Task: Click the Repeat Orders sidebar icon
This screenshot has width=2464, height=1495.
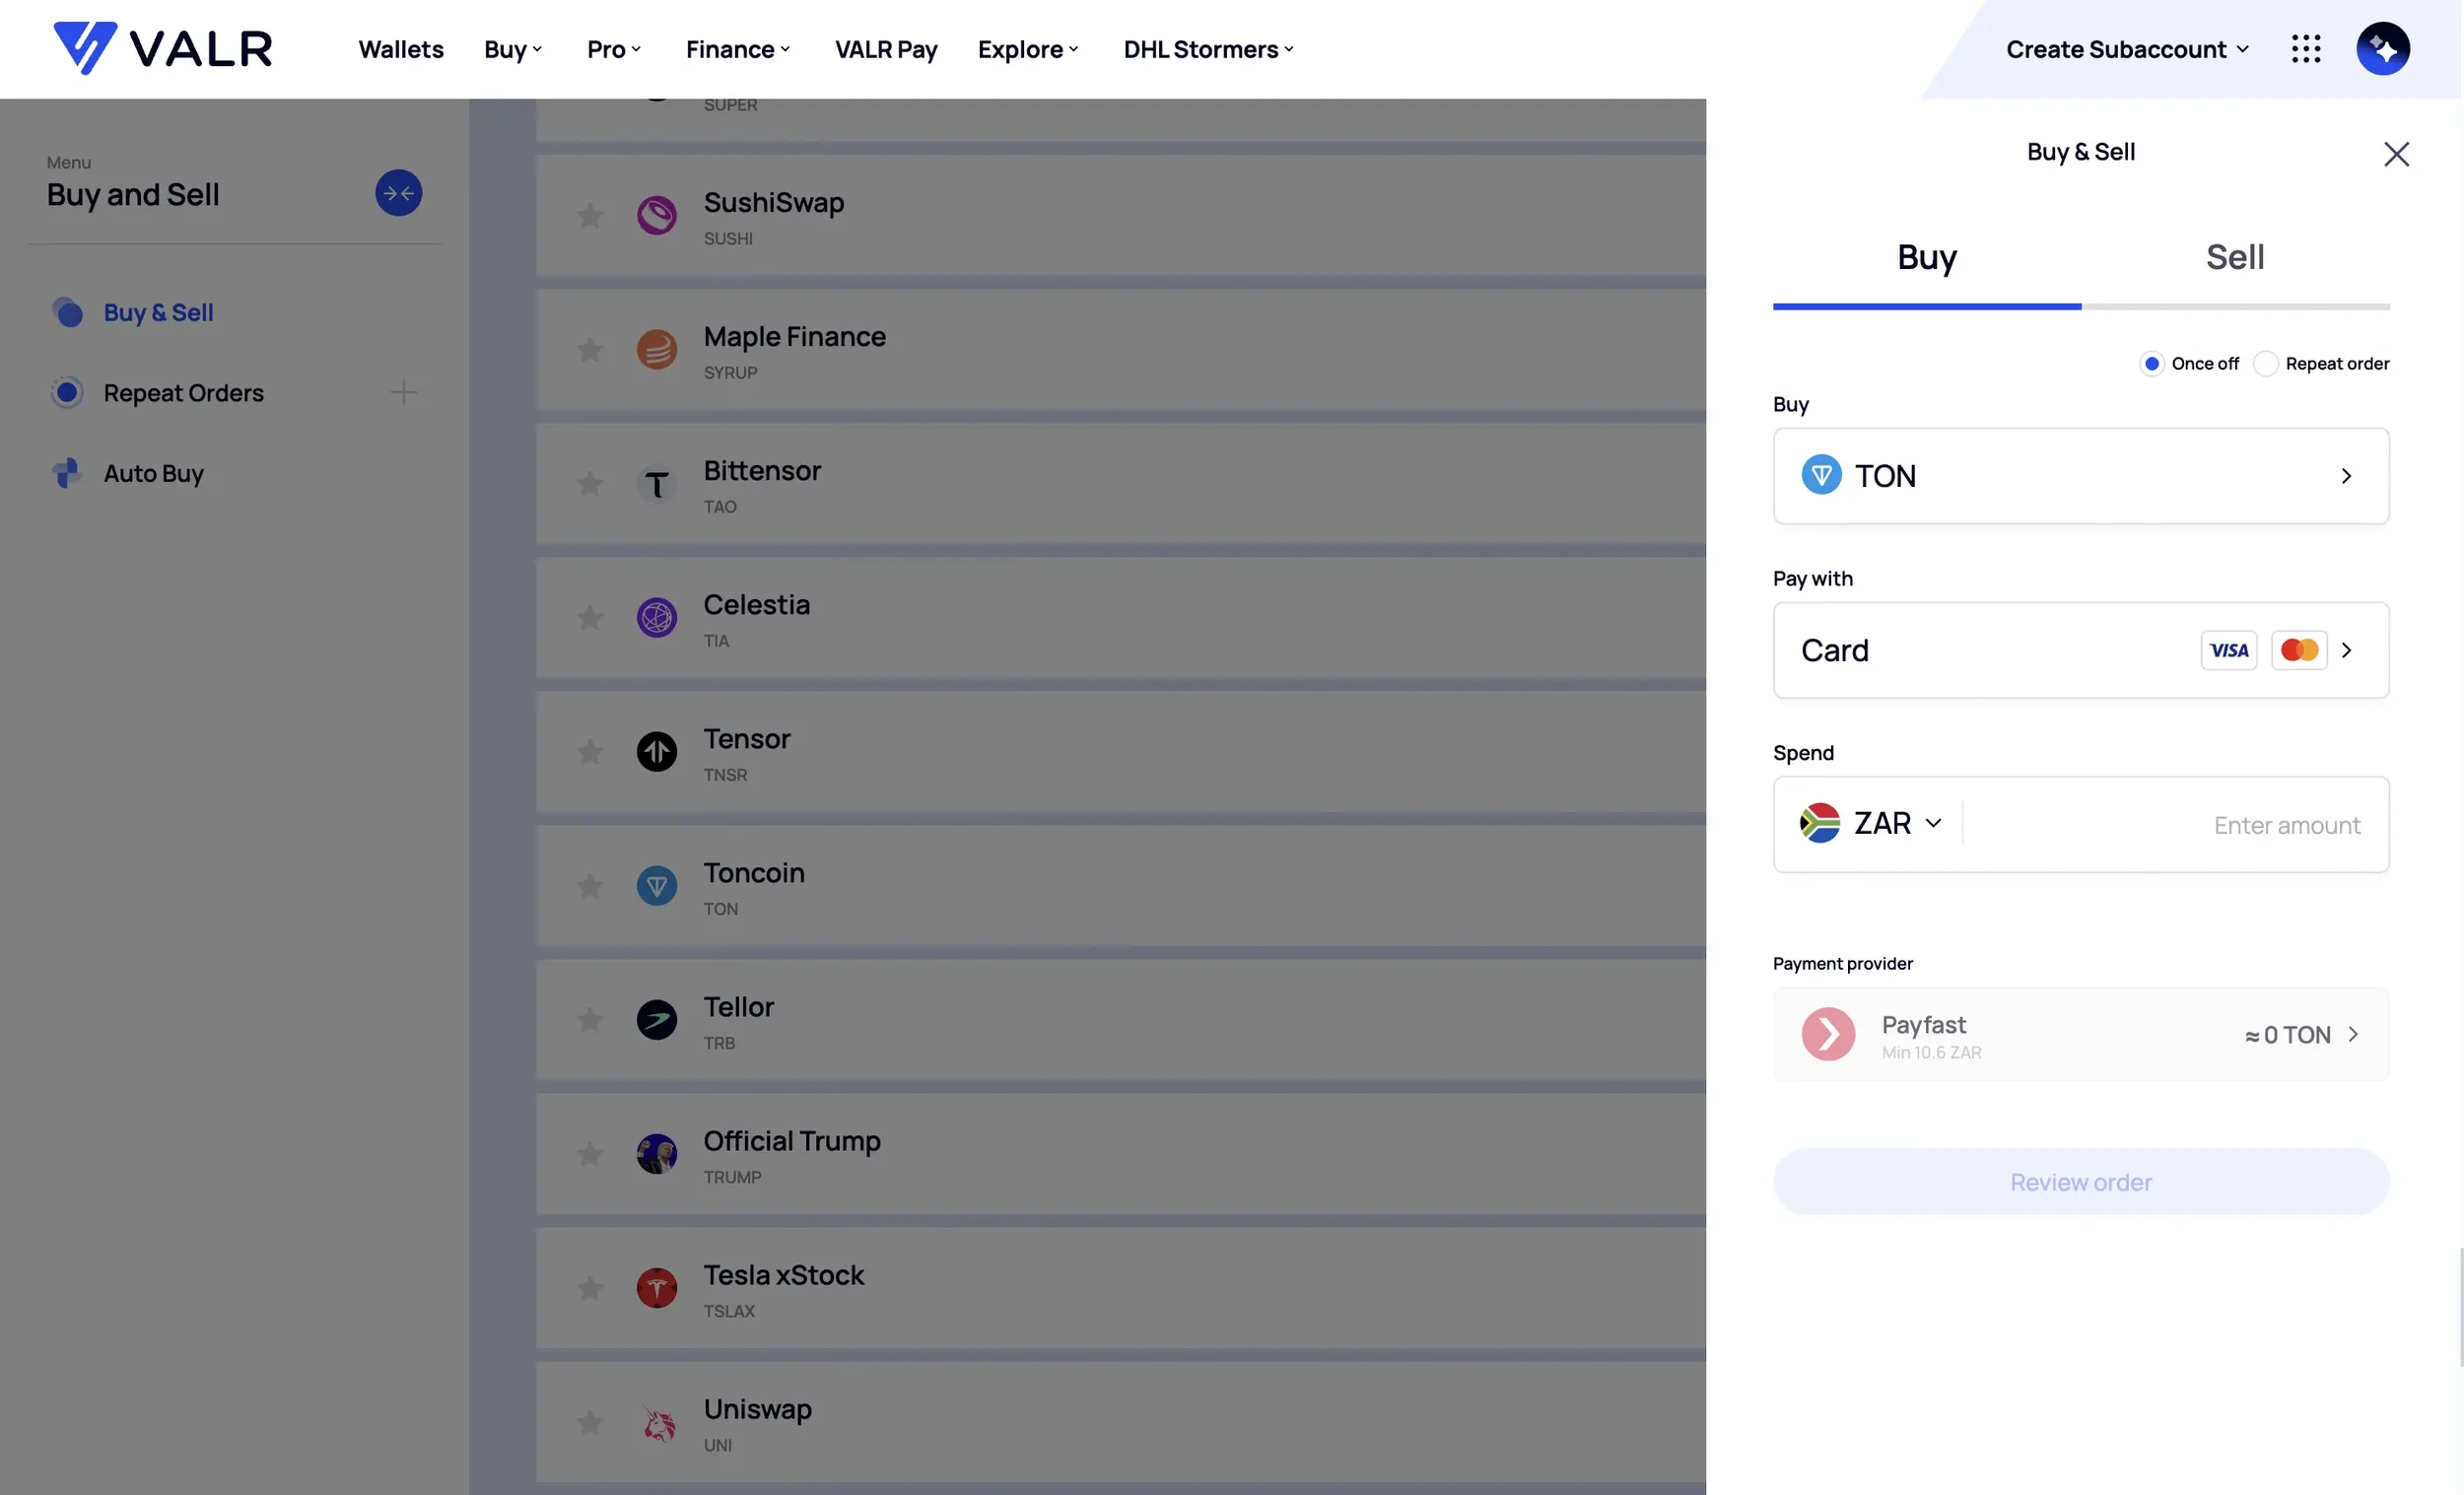Action: click(67, 393)
